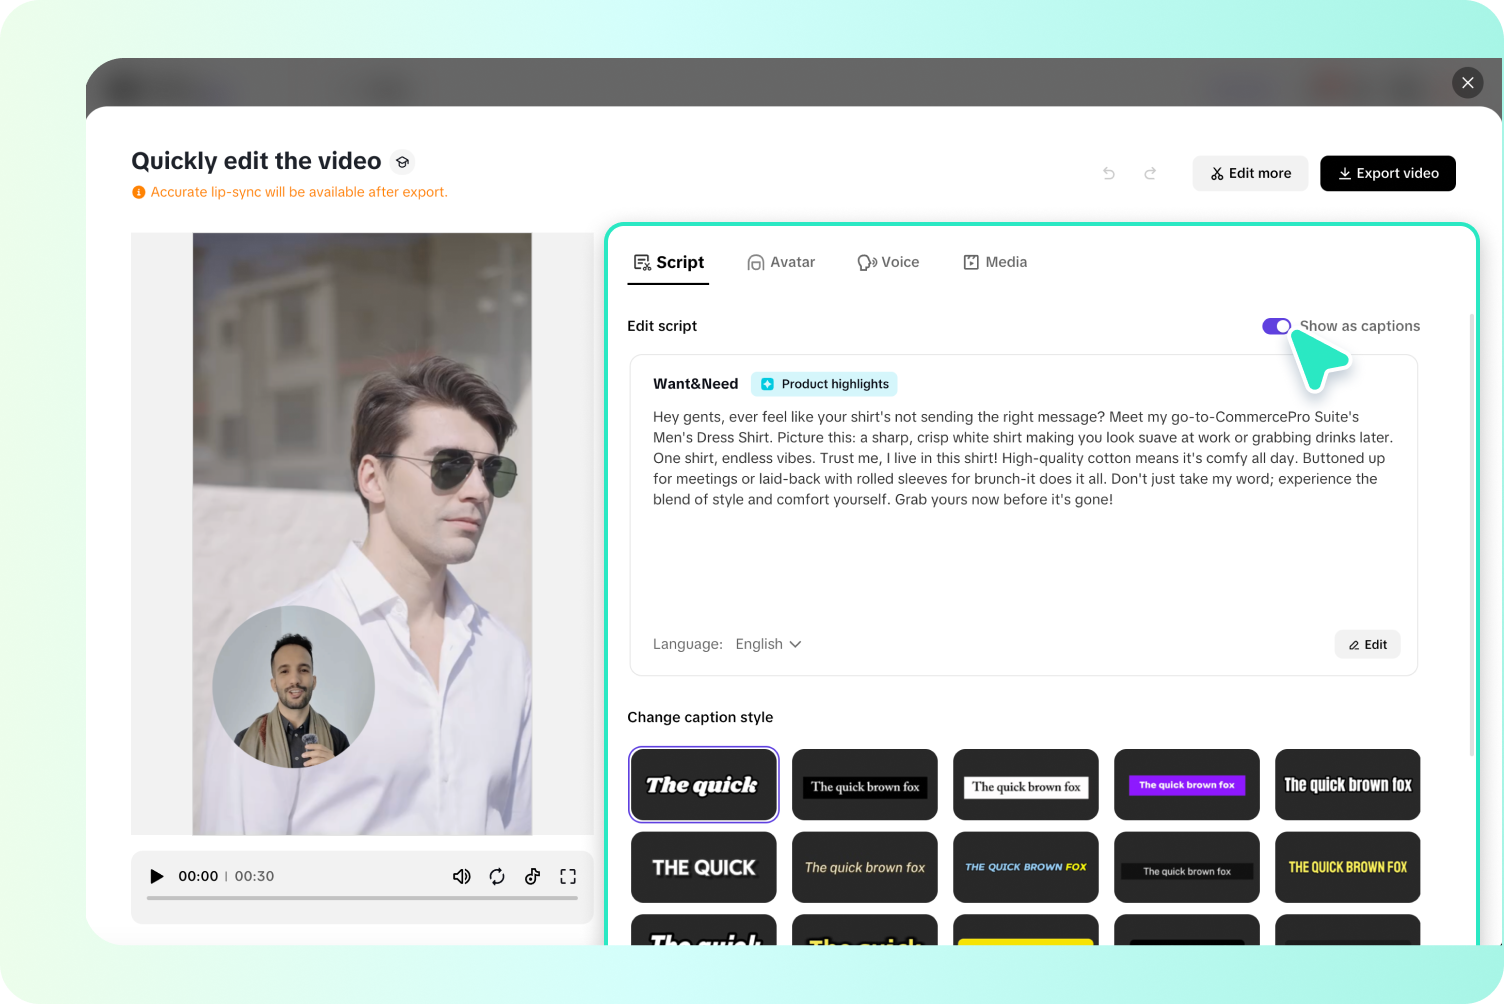The image size is (1504, 1004).
Task: Select the yellow condensed uppercase caption style
Action: 1348,867
